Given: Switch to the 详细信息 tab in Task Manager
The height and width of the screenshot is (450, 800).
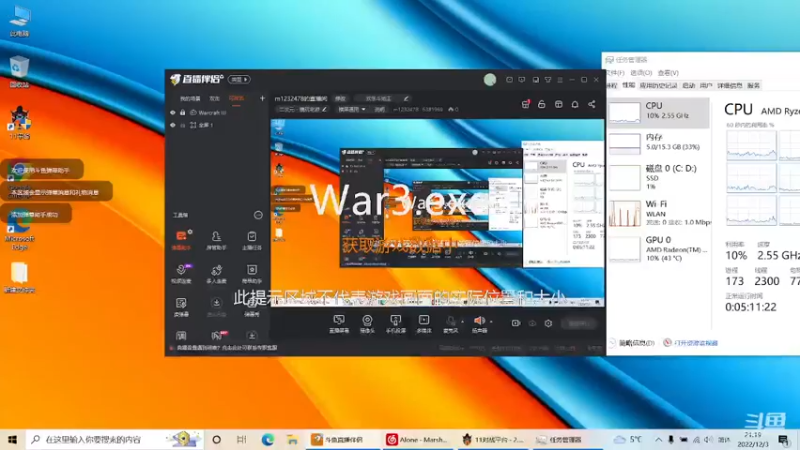Looking at the screenshot, I should point(730,85).
